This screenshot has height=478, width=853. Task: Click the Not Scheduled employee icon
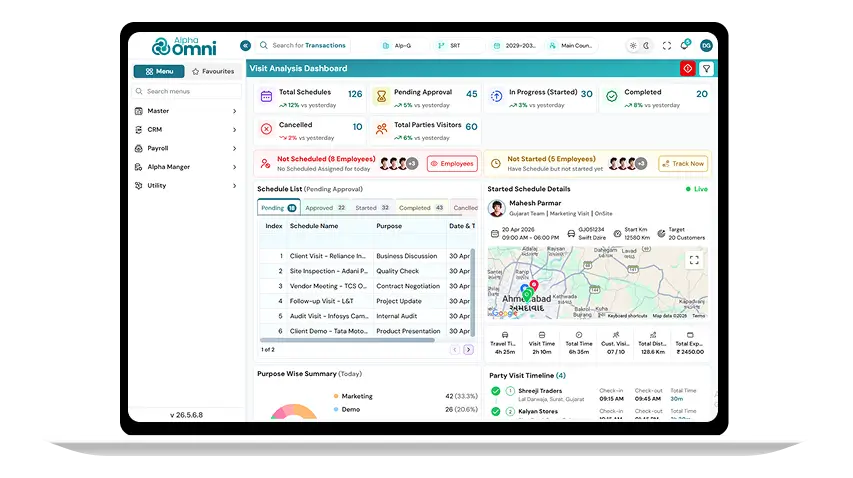[x=265, y=163]
